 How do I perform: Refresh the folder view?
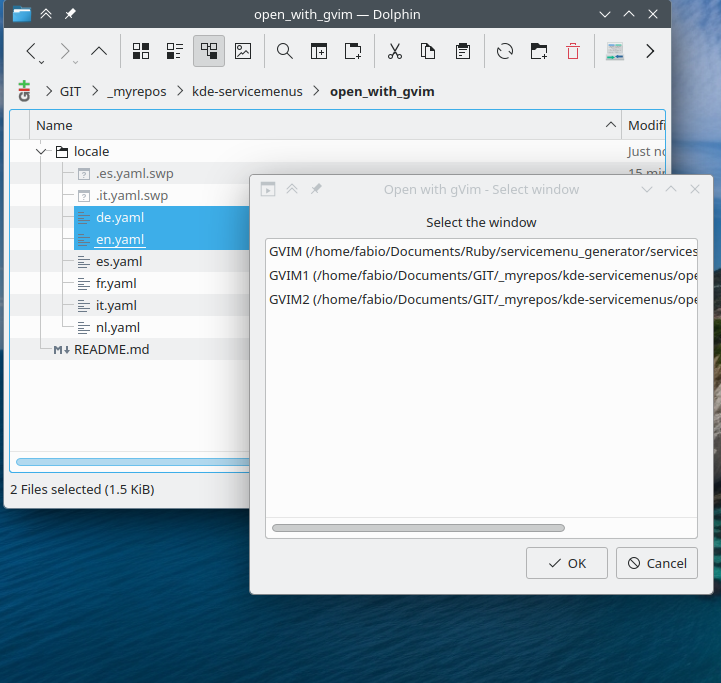(505, 51)
